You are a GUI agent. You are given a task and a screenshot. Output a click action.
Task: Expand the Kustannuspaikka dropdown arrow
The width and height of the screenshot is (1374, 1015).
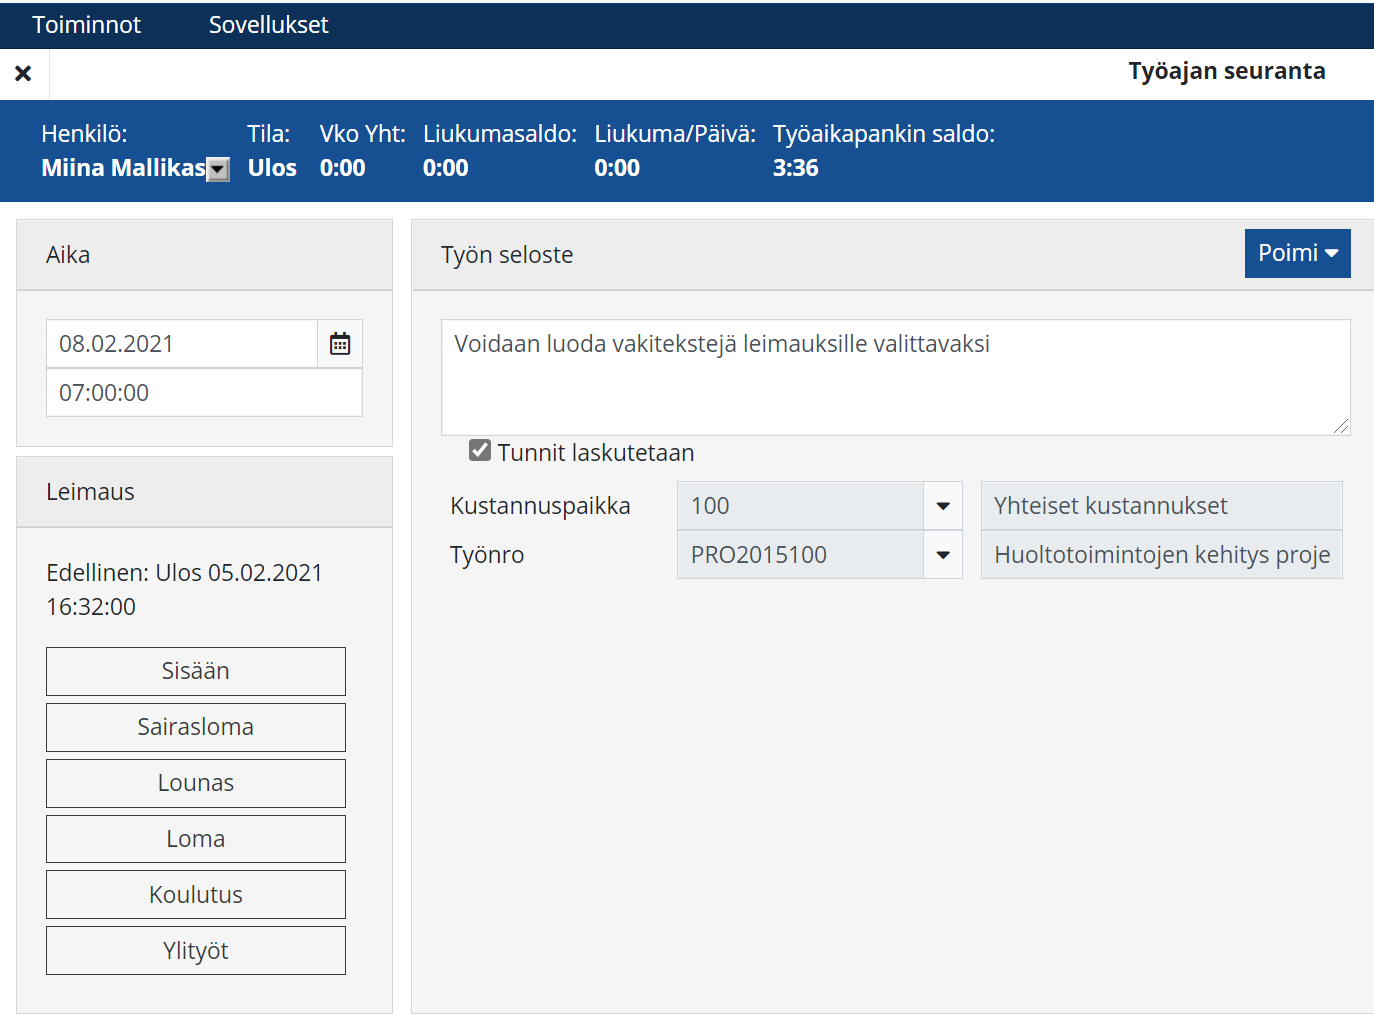pyautogui.click(x=942, y=506)
